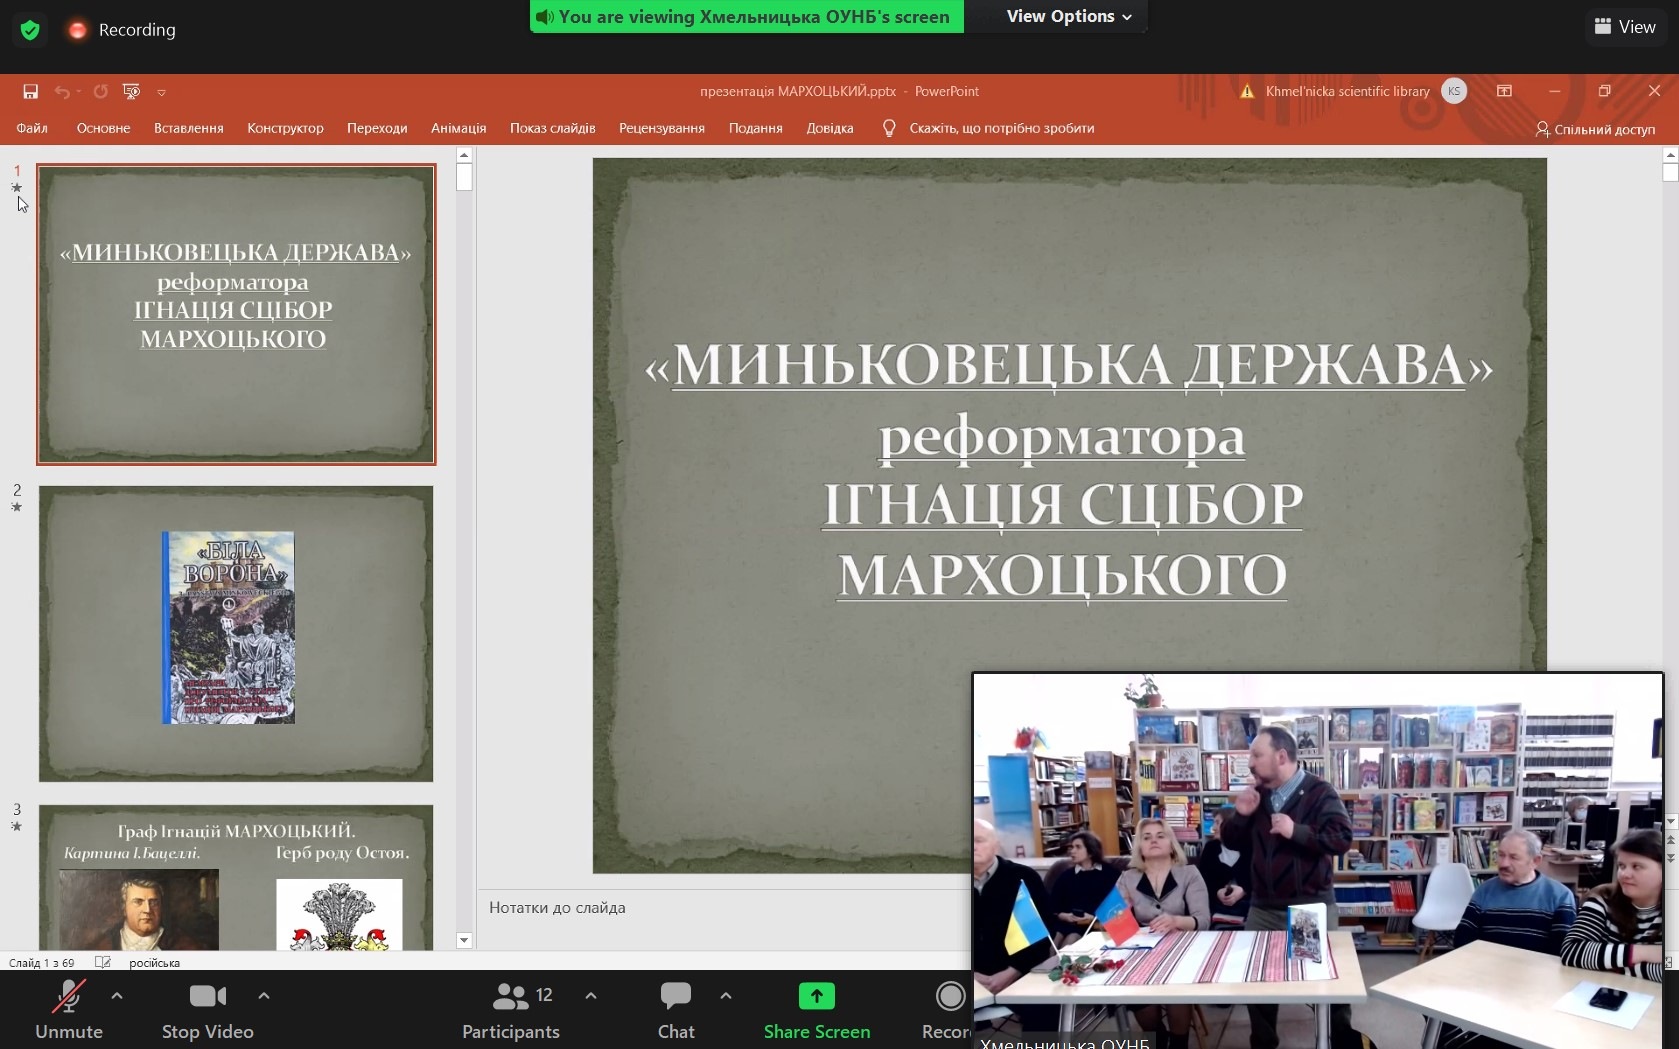Open video options arrow beside Stop Video
Screen dimensions: 1679x1049
(264, 996)
